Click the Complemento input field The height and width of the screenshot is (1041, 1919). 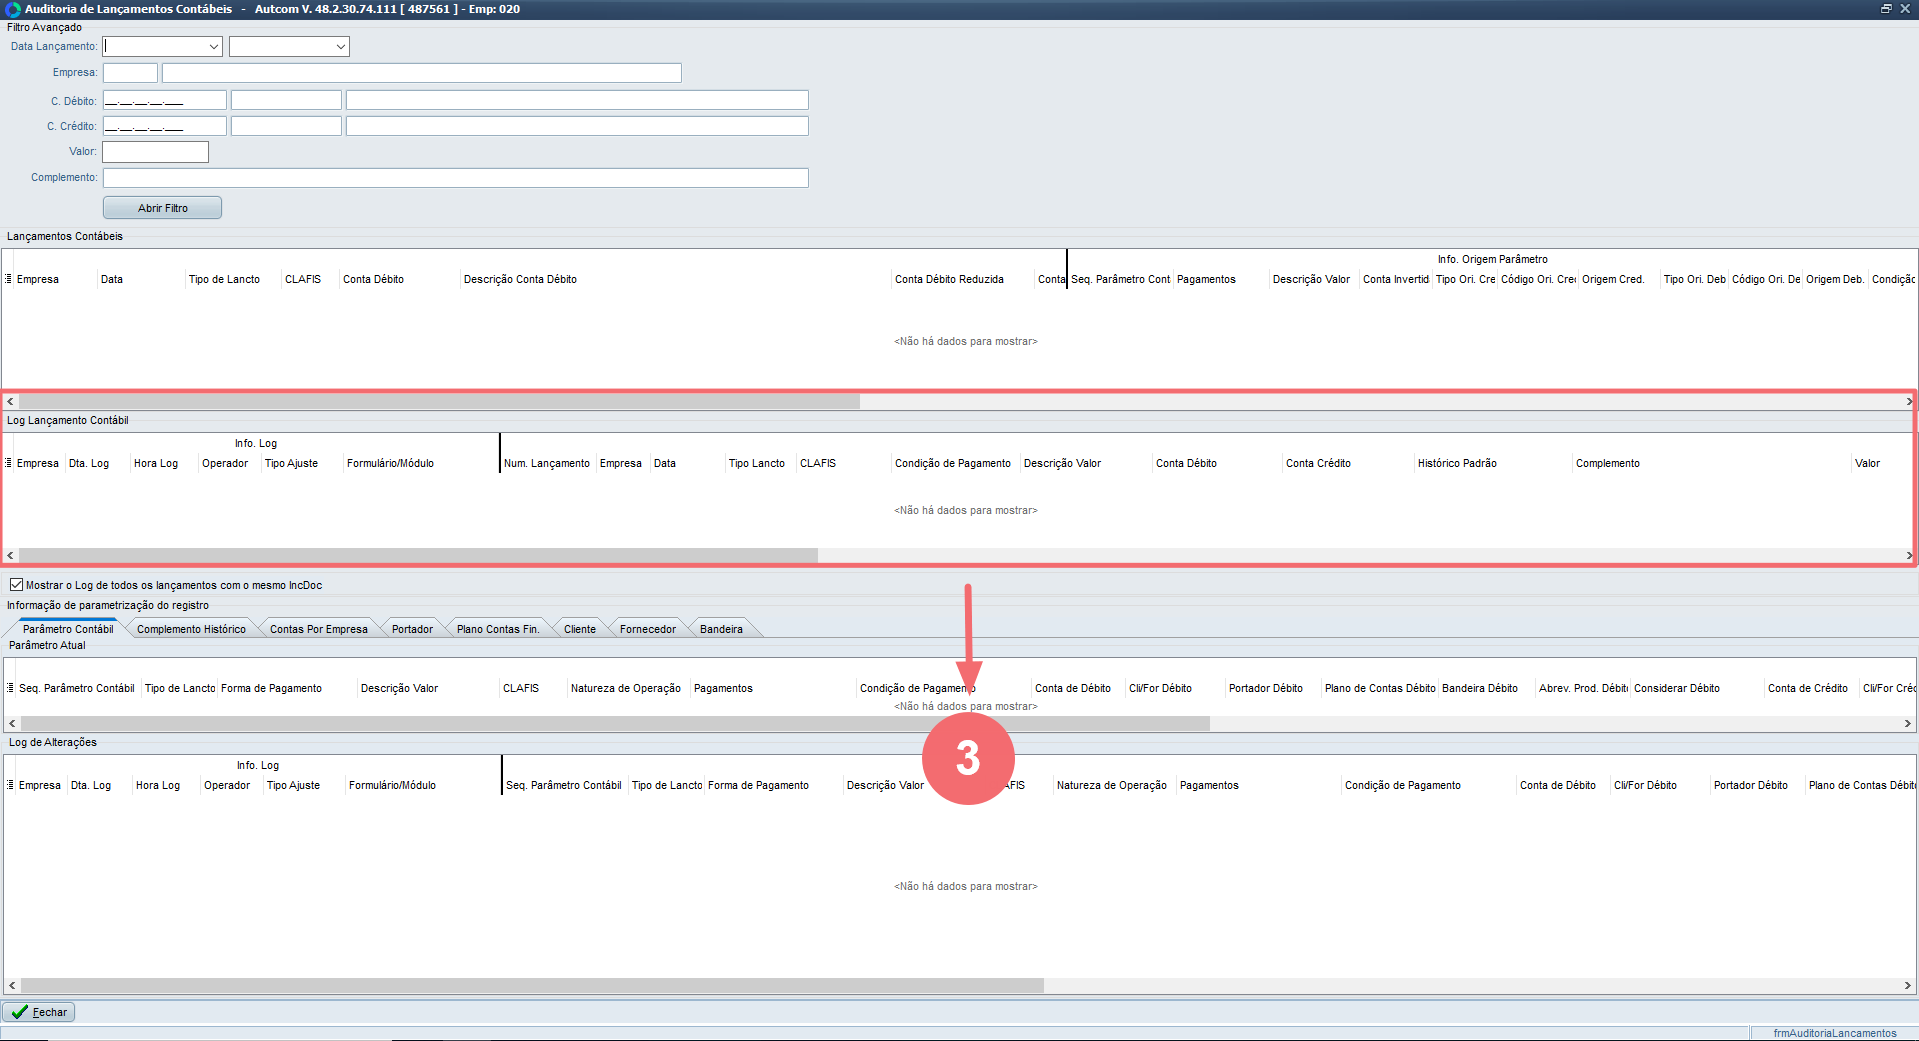tap(455, 178)
